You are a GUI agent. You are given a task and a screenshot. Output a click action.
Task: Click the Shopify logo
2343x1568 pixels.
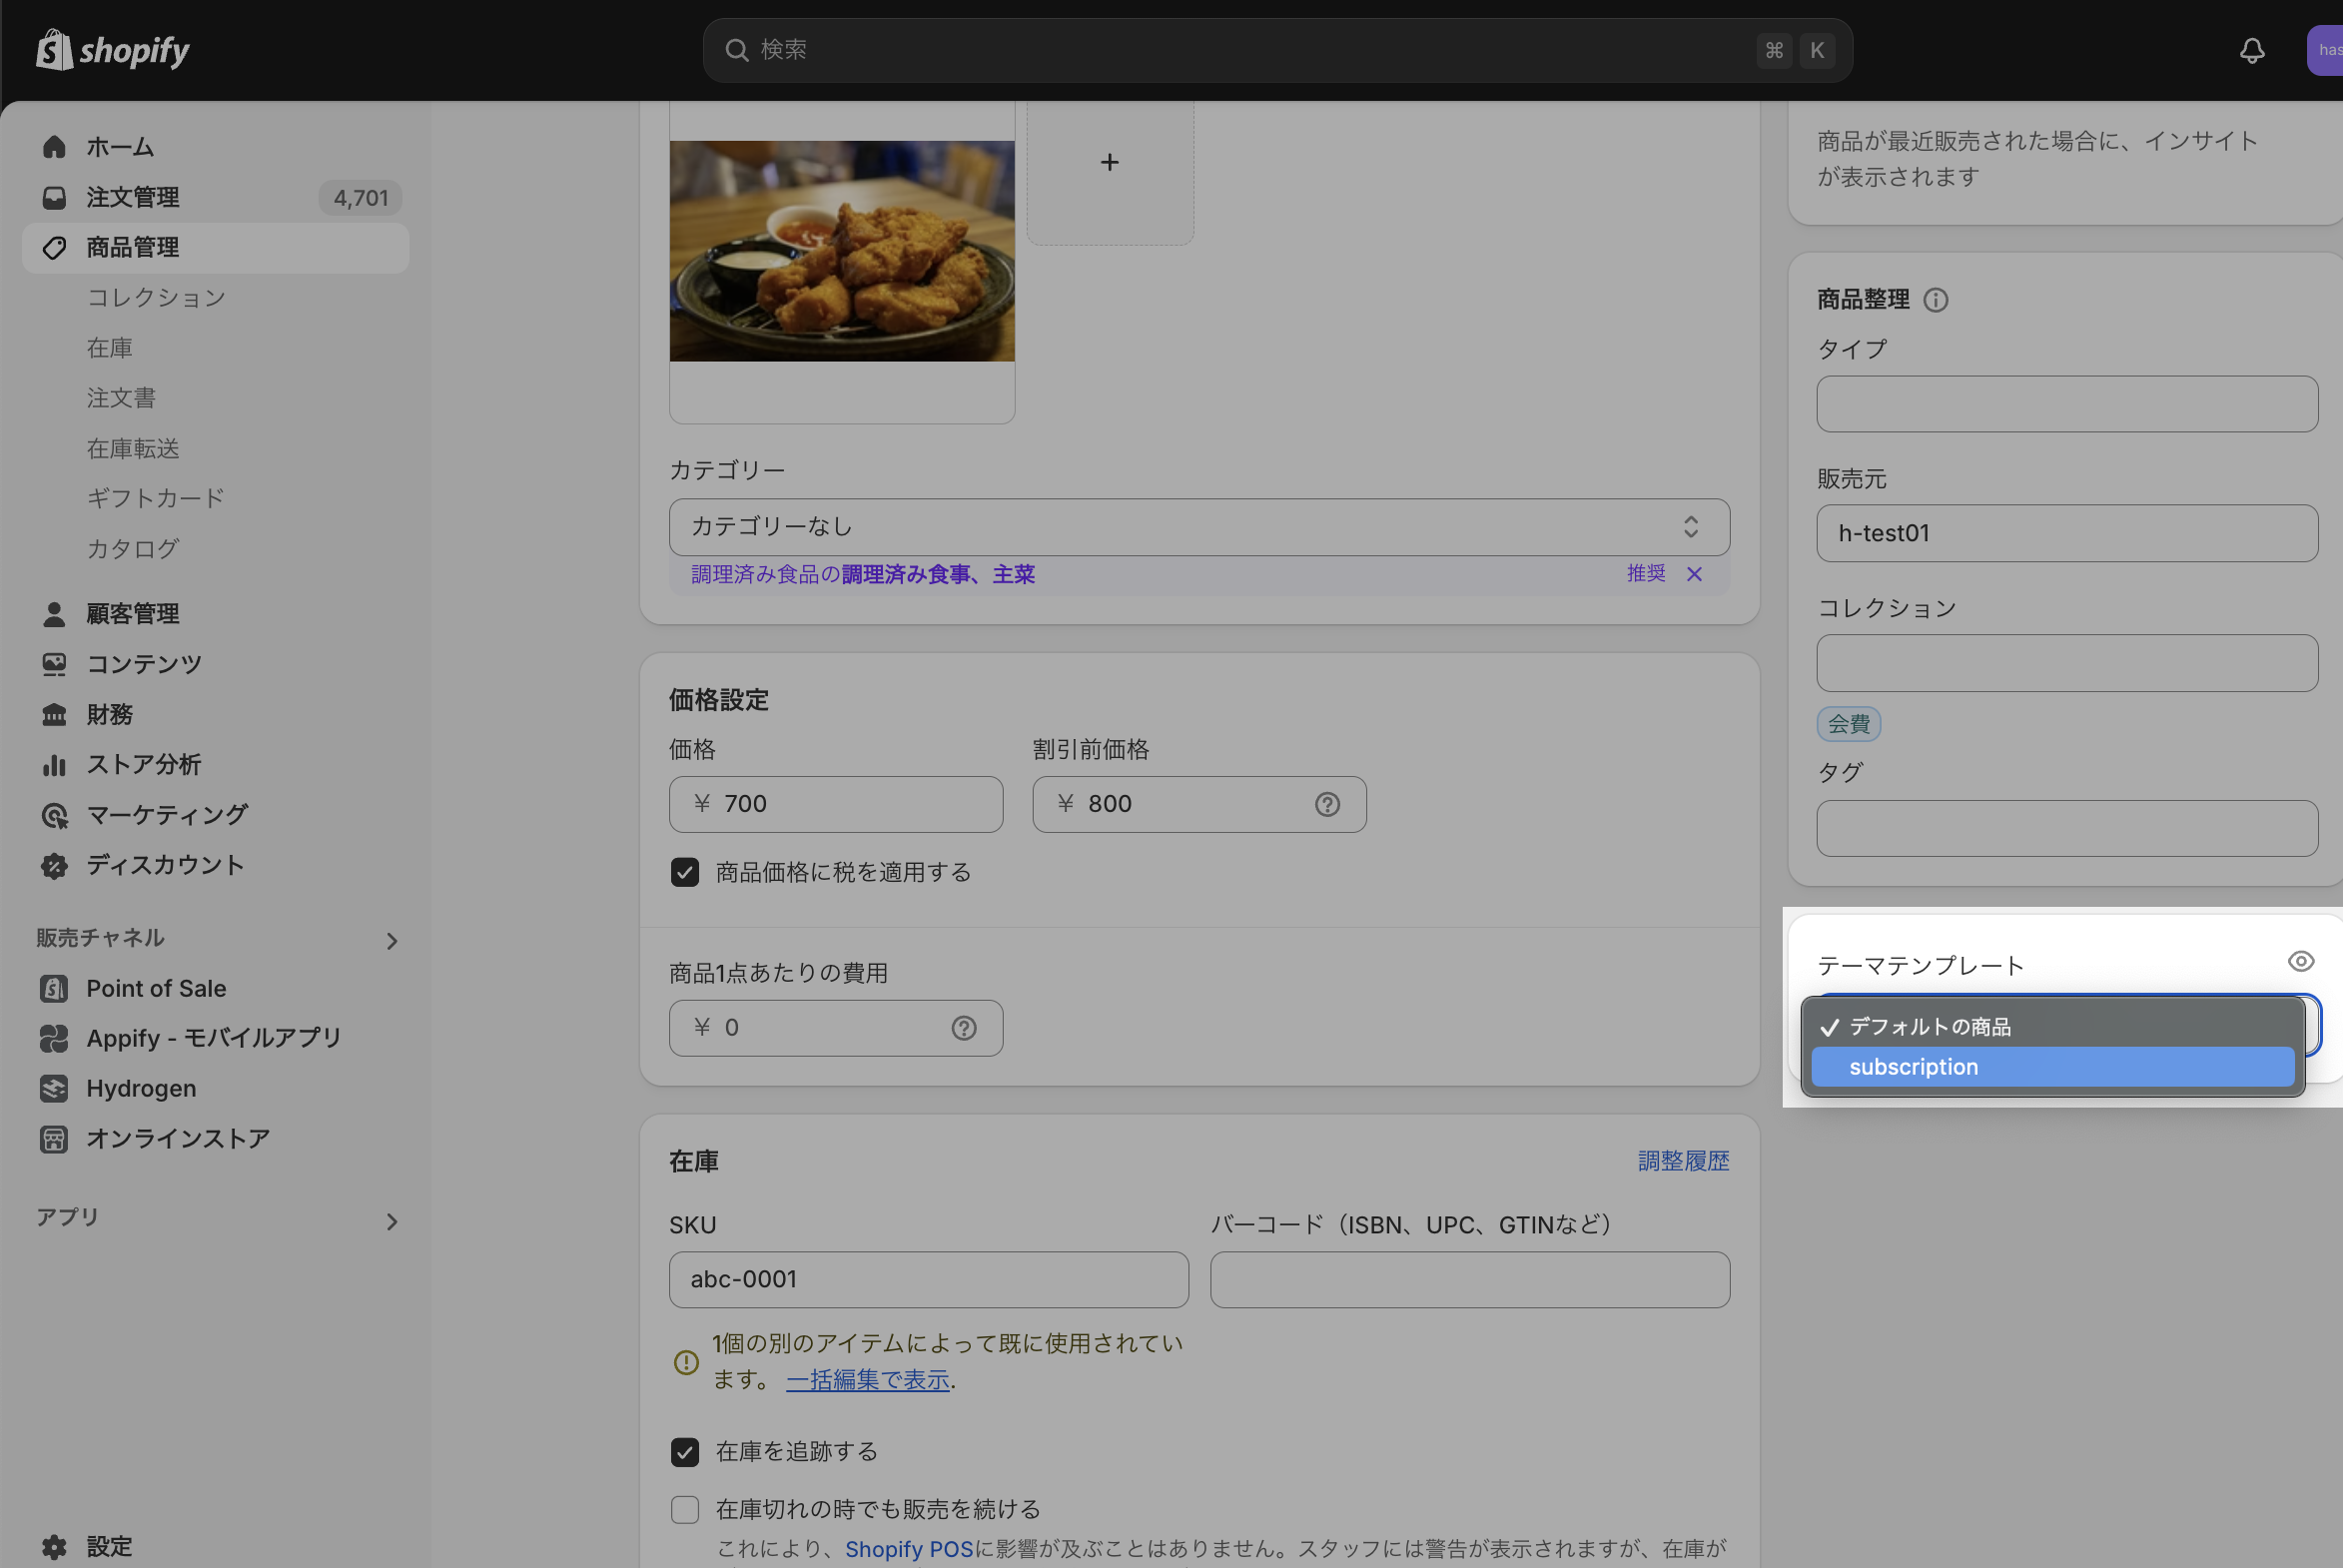coord(112,50)
